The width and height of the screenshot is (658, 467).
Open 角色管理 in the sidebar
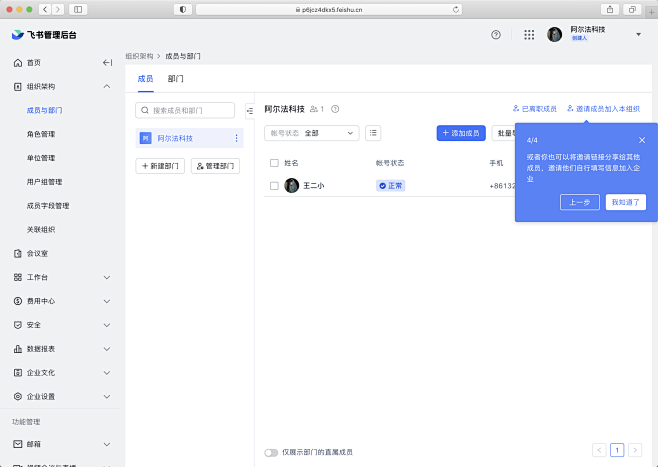click(41, 134)
